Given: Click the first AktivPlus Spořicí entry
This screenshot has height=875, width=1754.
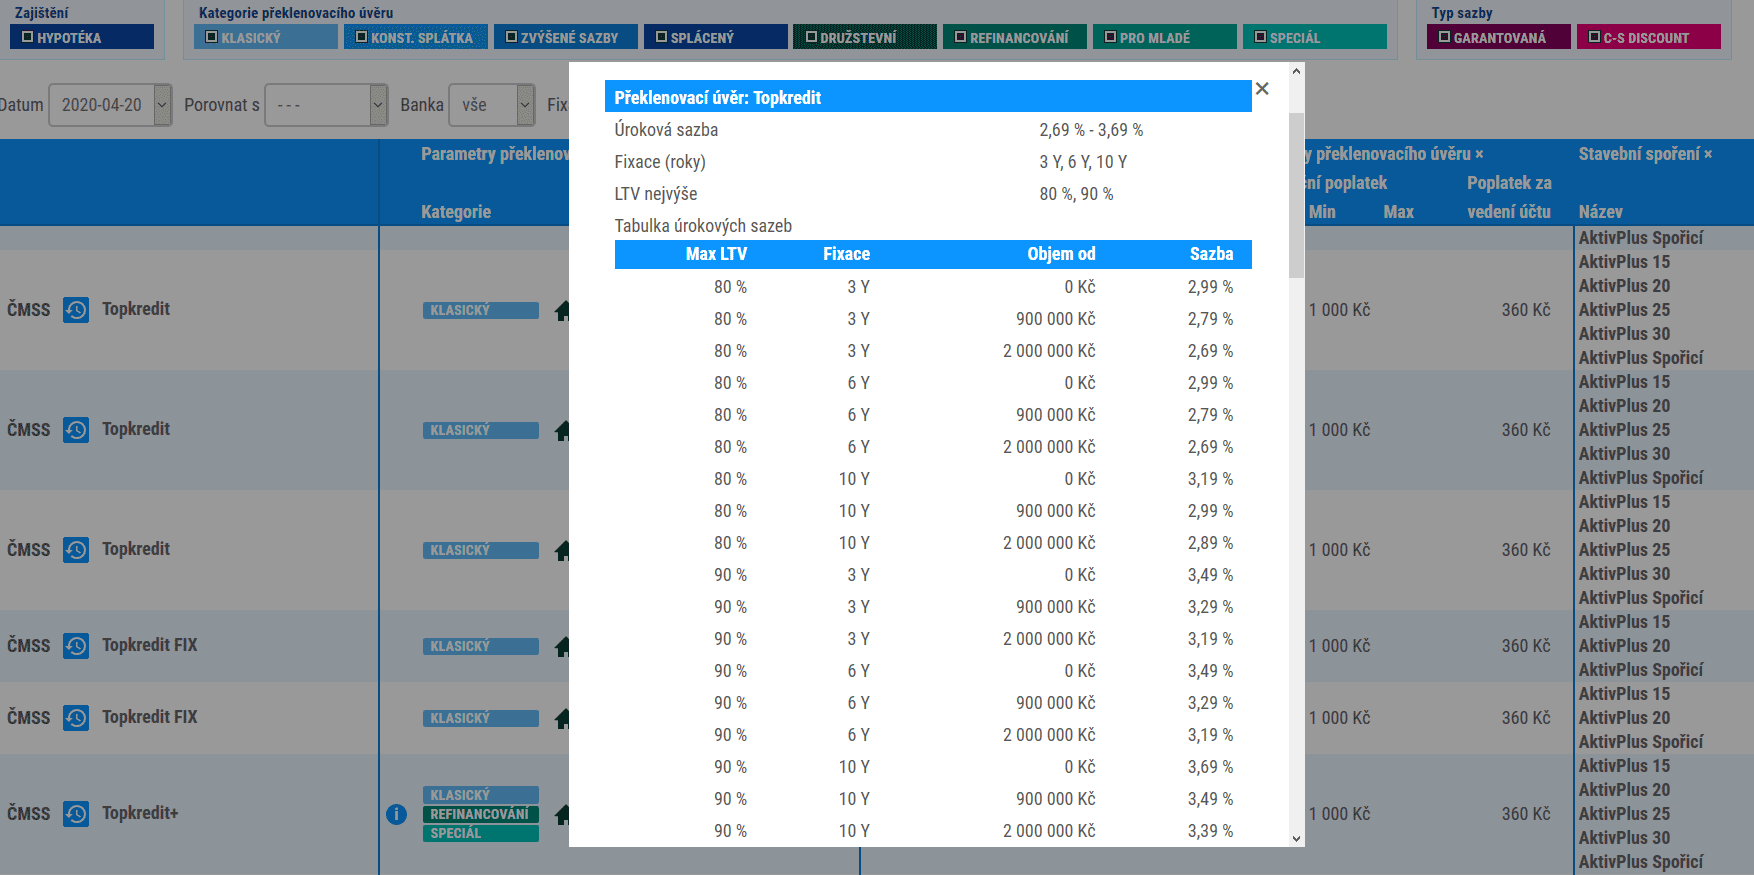Looking at the screenshot, I should point(1640,238).
